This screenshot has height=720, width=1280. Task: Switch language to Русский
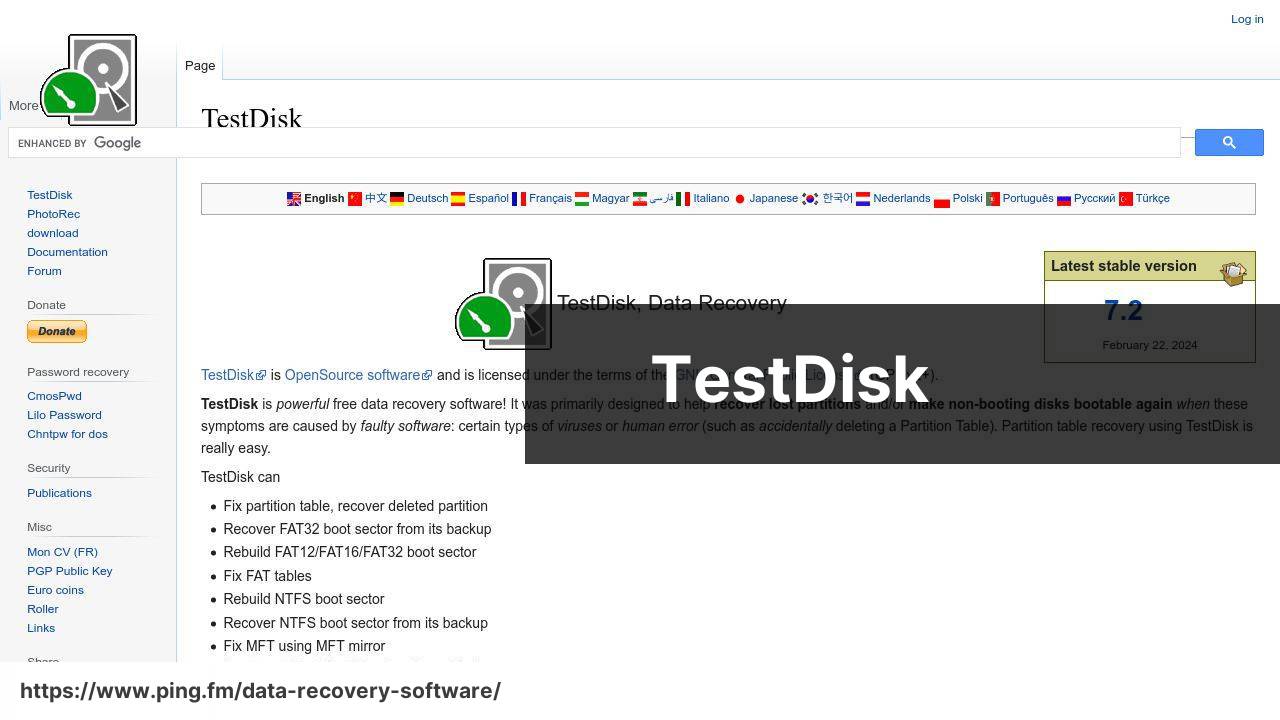coord(1094,198)
